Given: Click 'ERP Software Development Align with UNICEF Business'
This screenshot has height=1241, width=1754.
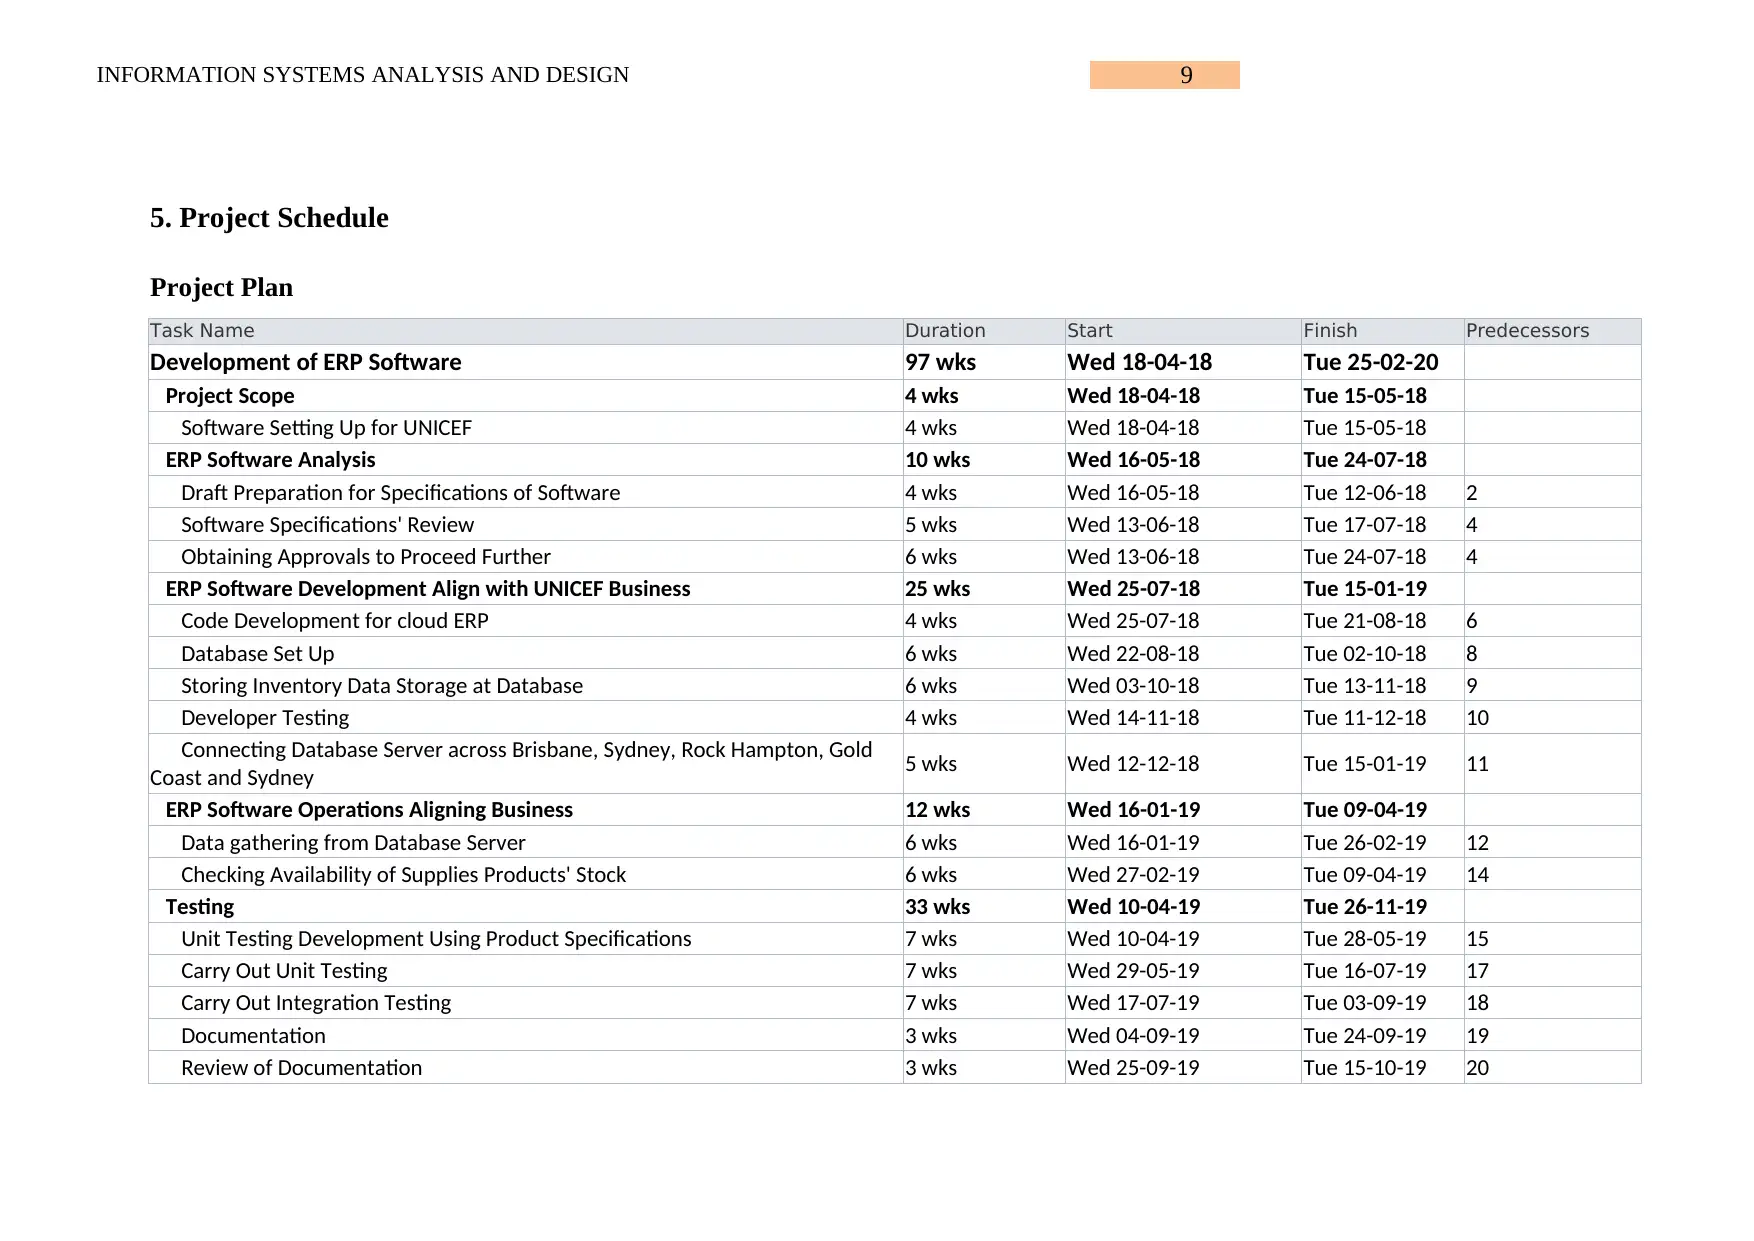Looking at the screenshot, I should [428, 589].
